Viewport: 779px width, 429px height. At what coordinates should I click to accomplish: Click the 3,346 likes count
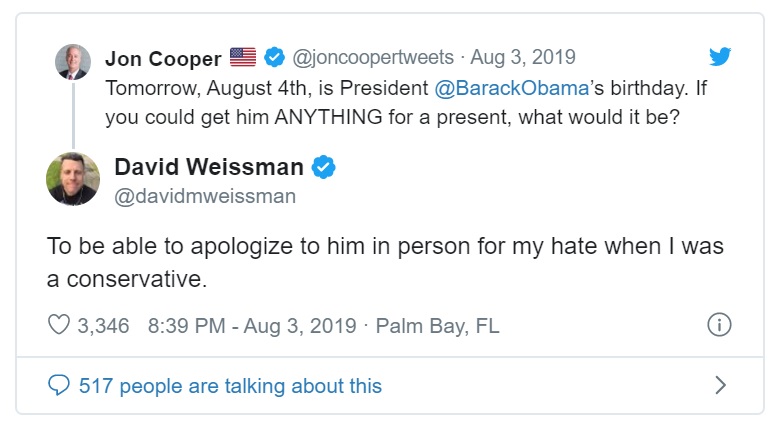(104, 326)
